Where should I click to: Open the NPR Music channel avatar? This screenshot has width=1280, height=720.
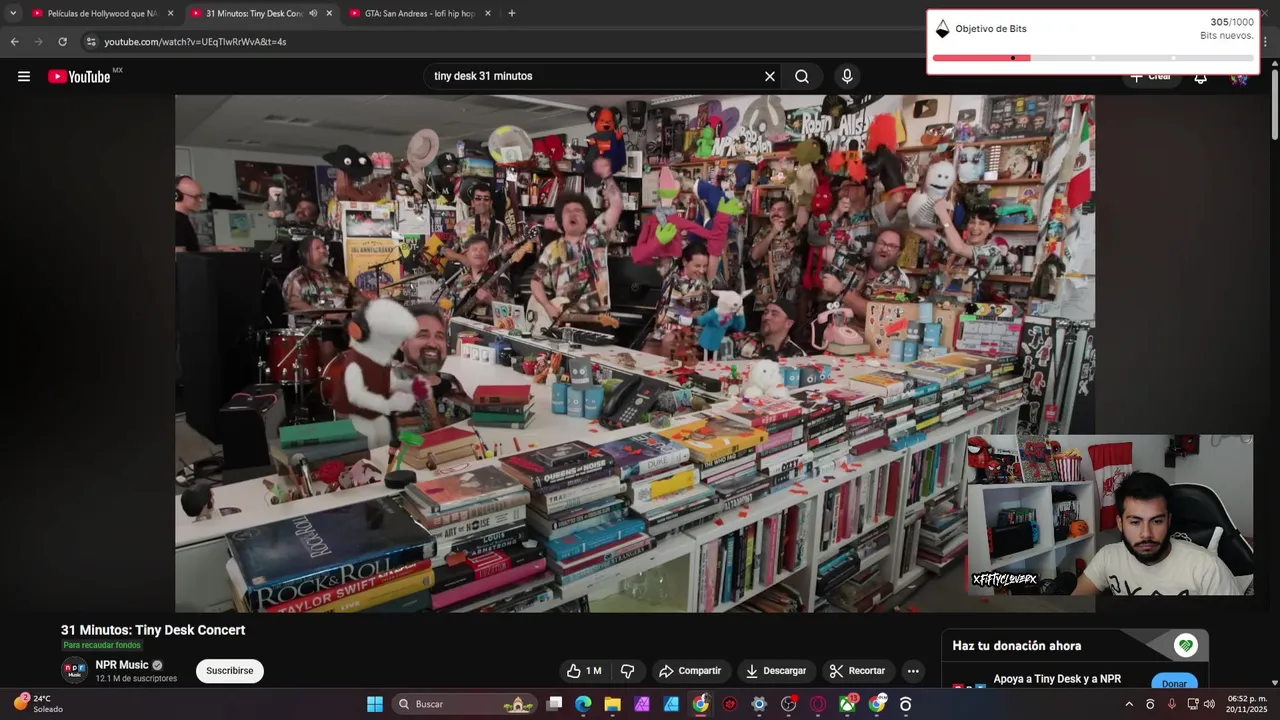(x=74, y=671)
